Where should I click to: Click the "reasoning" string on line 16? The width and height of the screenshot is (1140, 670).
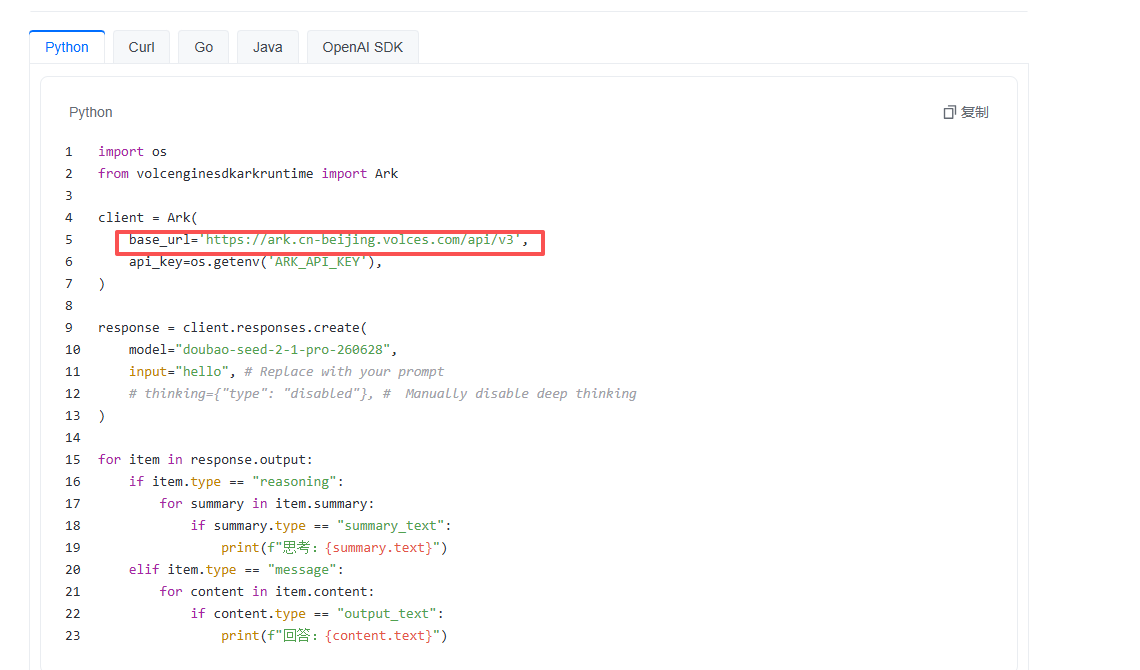coord(294,481)
